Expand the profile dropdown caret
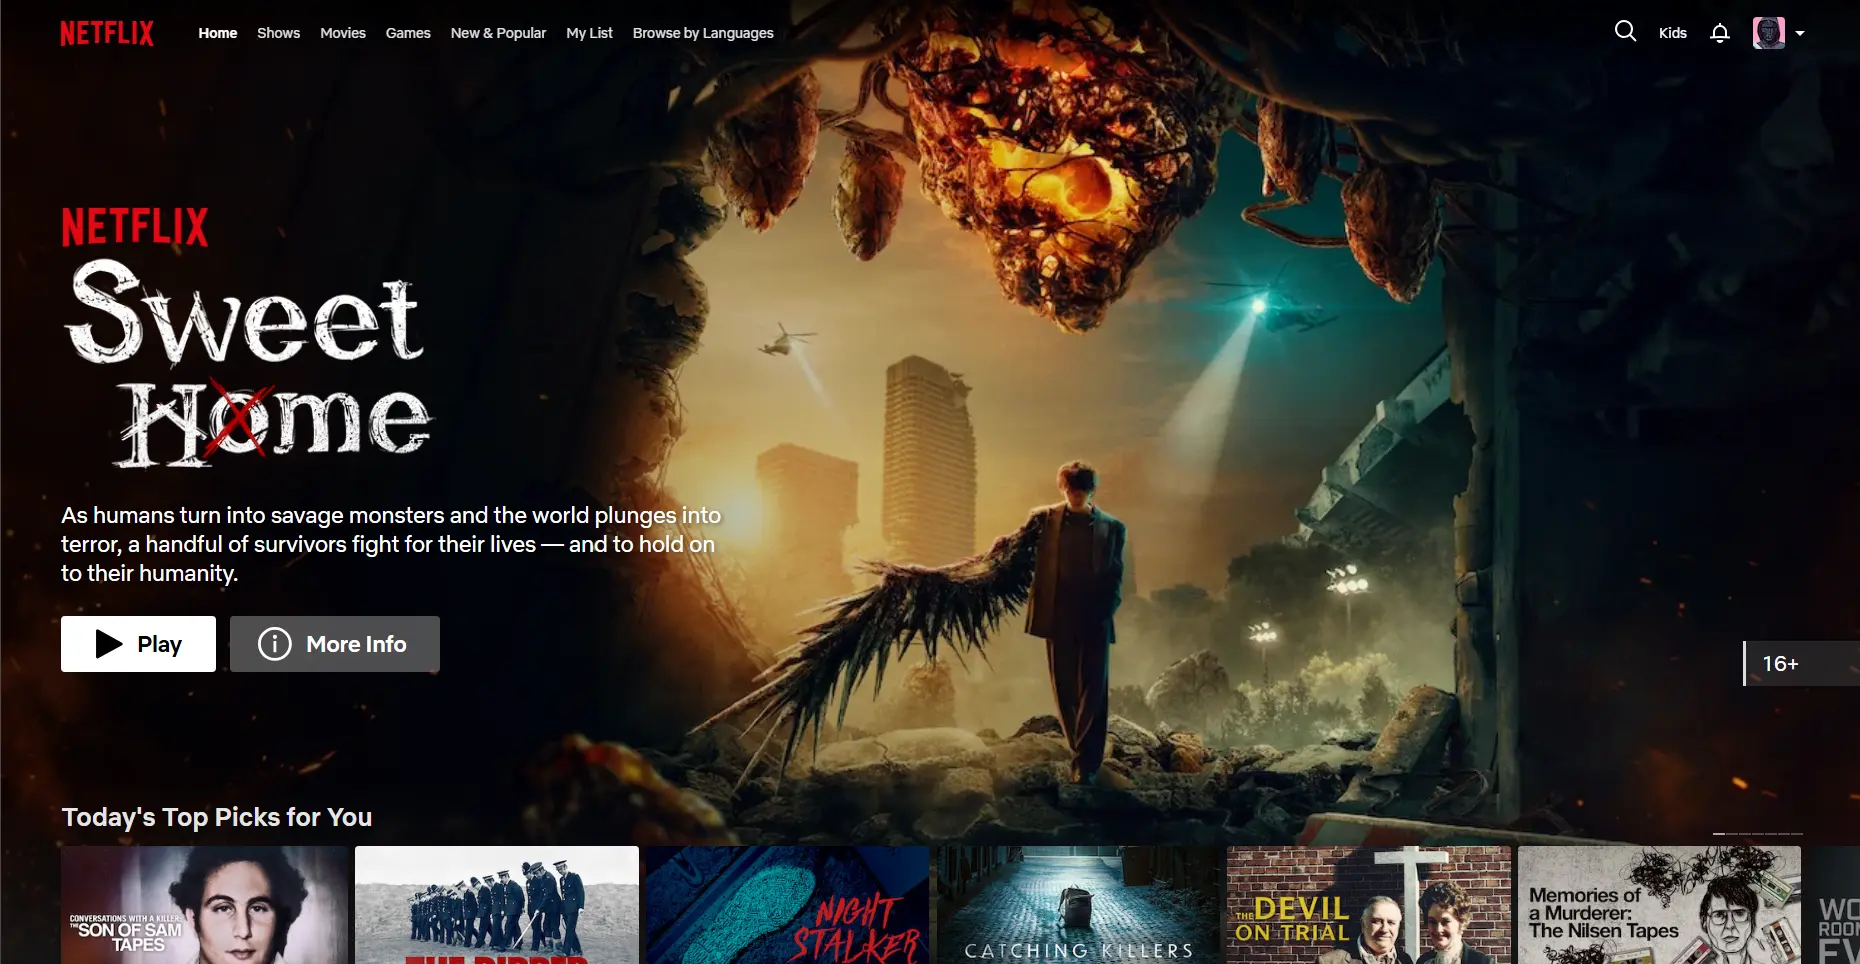 1800,33
